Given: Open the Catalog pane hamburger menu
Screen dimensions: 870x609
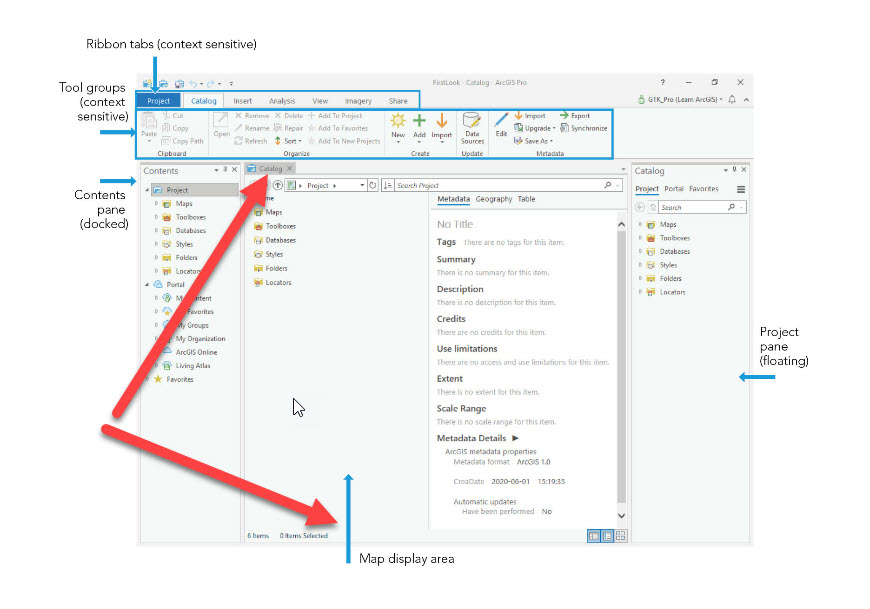Looking at the screenshot, I should pos(741,189).
